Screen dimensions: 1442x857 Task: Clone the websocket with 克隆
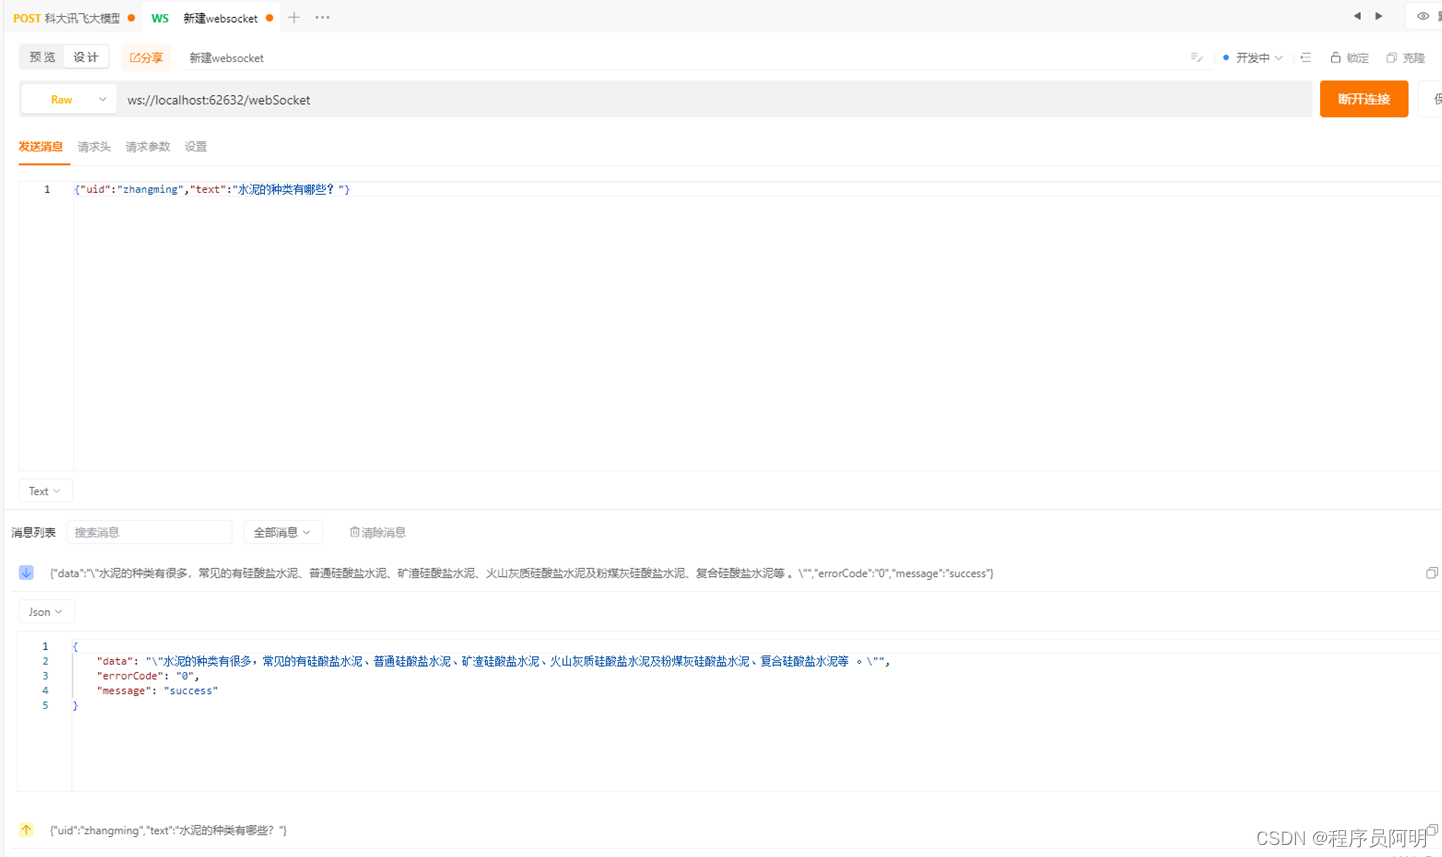pos(1405,58)
